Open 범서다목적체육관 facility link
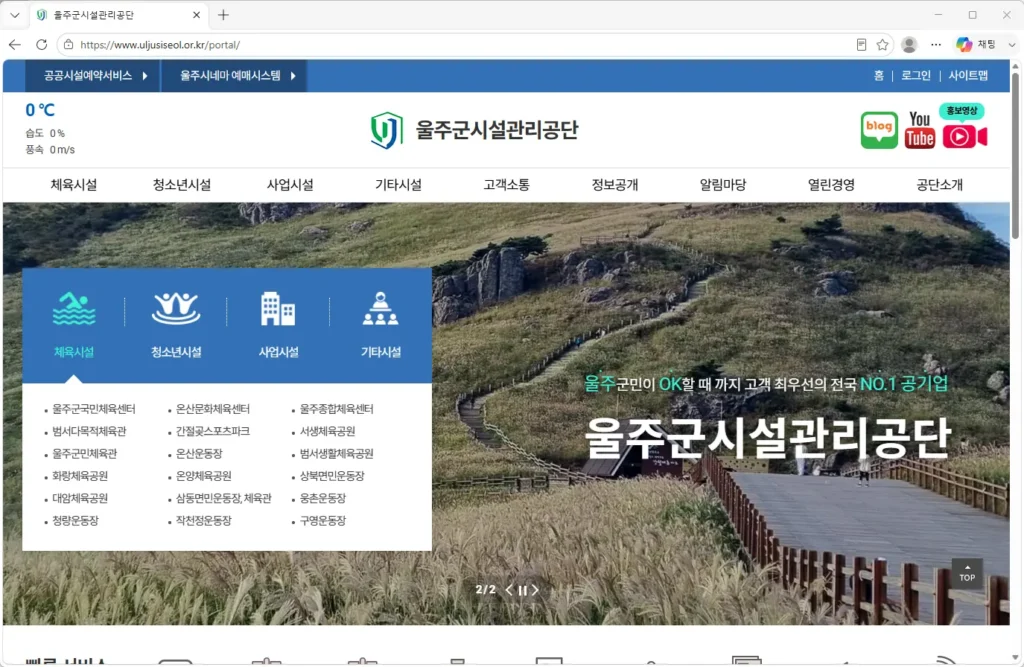Viewport: 1024px width, 667px height. 89,431
